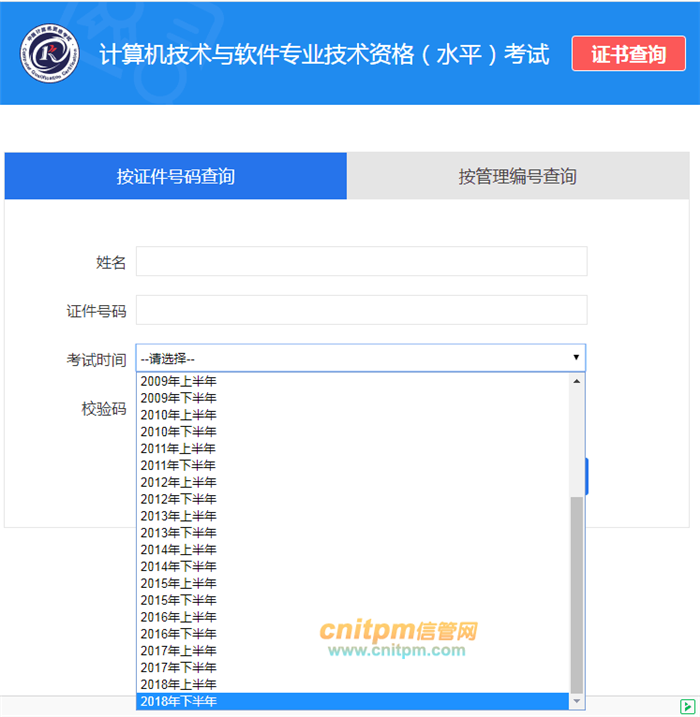Select 2018年上半年 option
Viewport: 700px width, 717px height.
point(180,684)
